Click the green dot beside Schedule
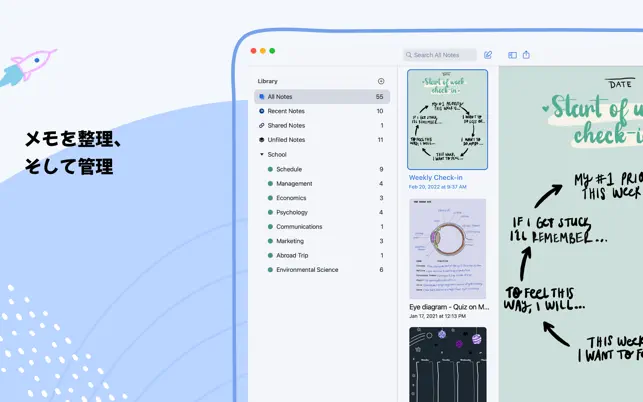 tap(270, 169)
